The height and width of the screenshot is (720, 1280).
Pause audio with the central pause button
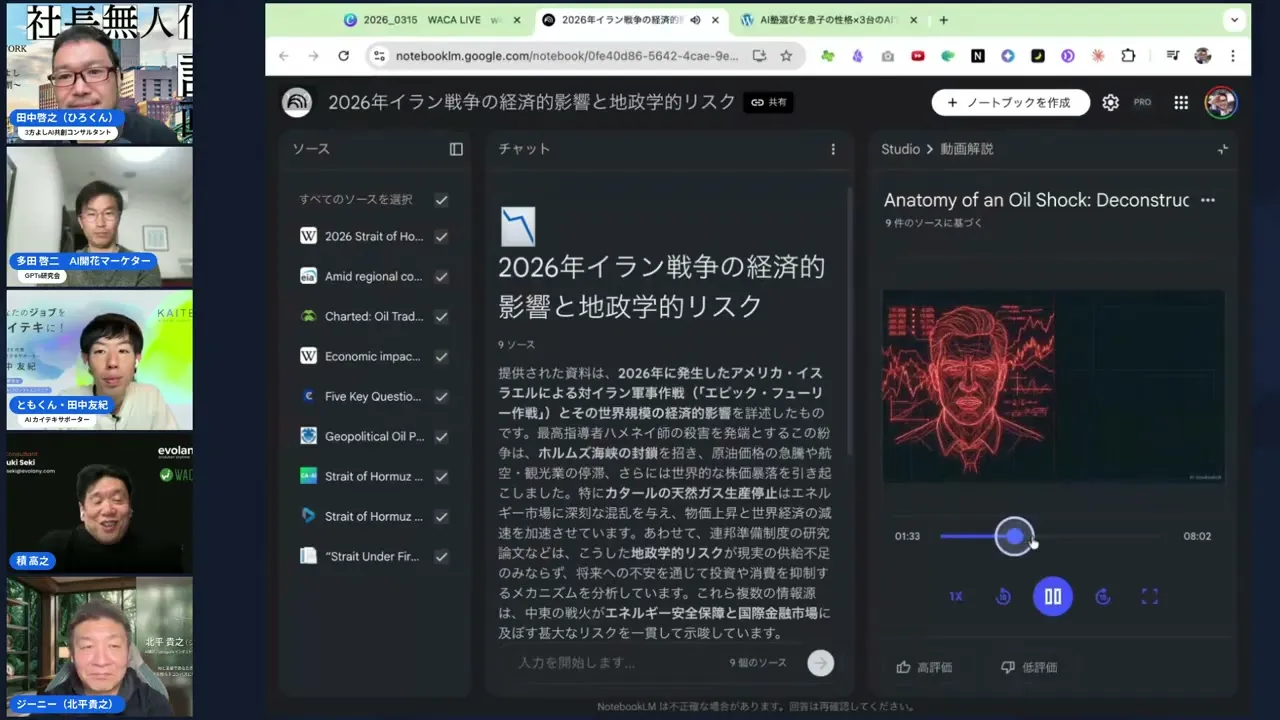[1053, 596]
